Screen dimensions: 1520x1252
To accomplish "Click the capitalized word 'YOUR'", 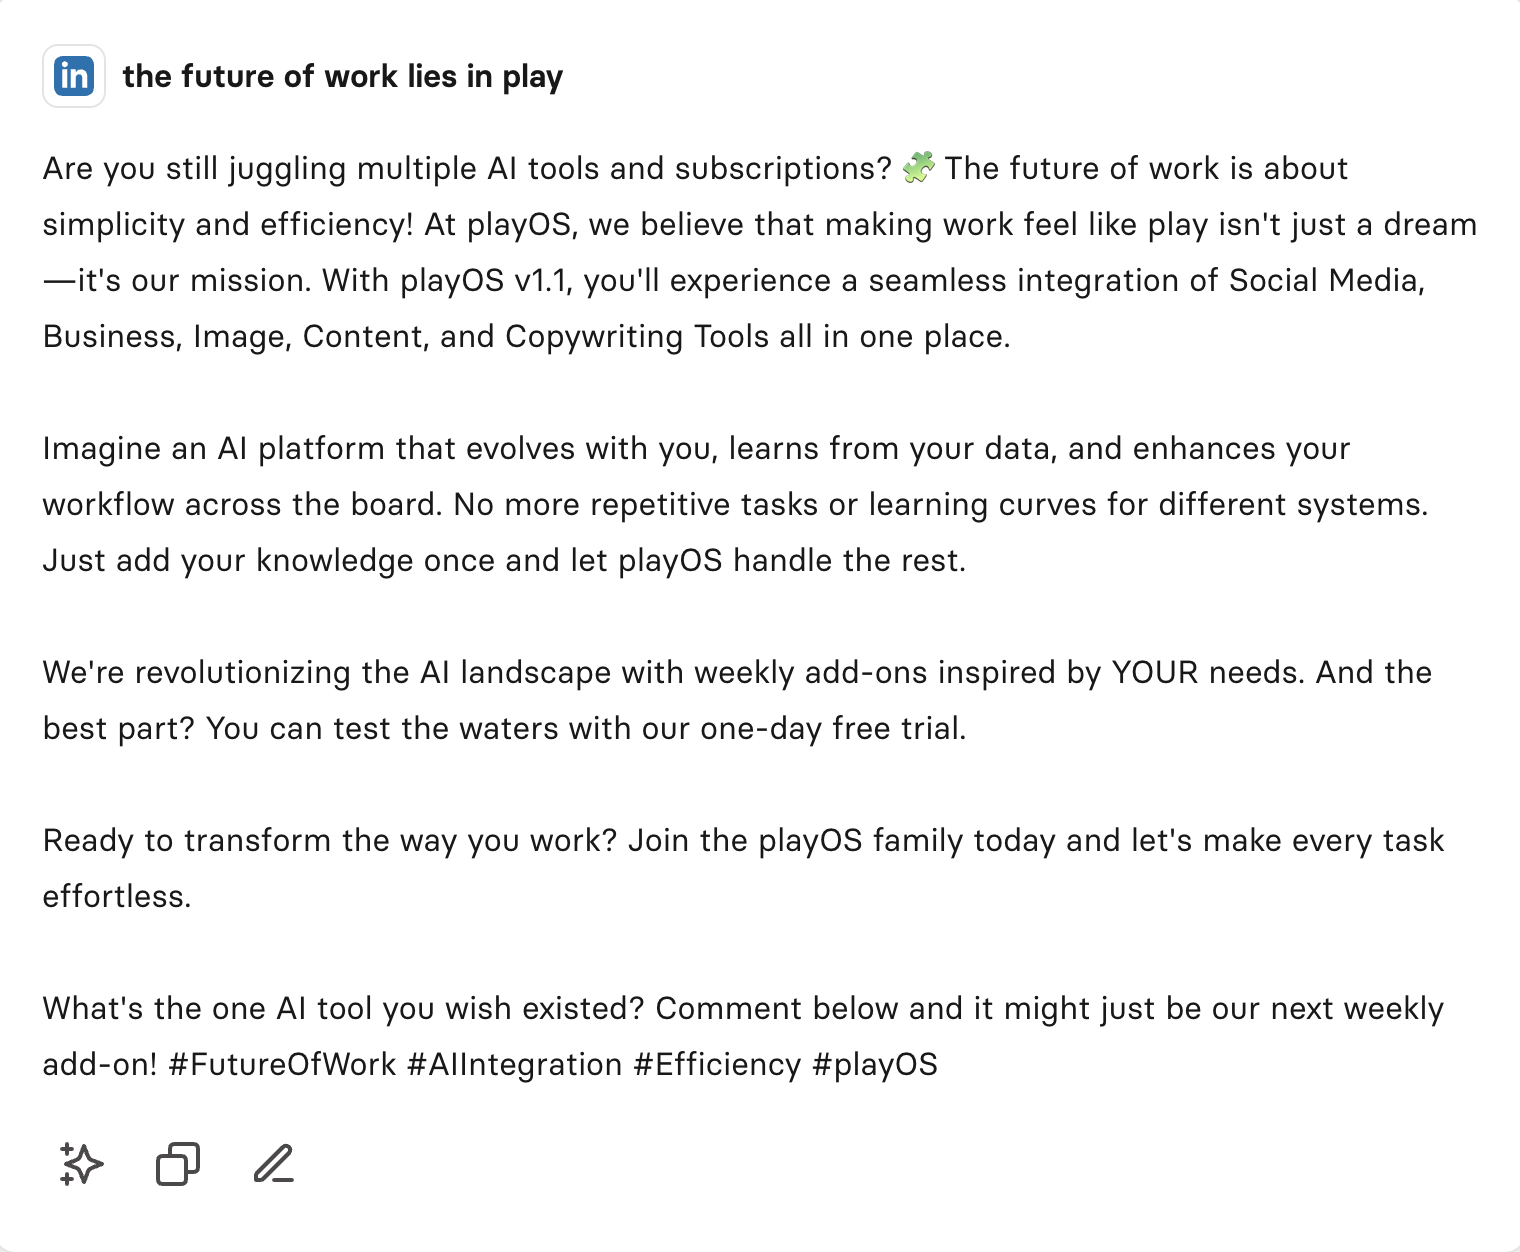I will coord(1155,672).
